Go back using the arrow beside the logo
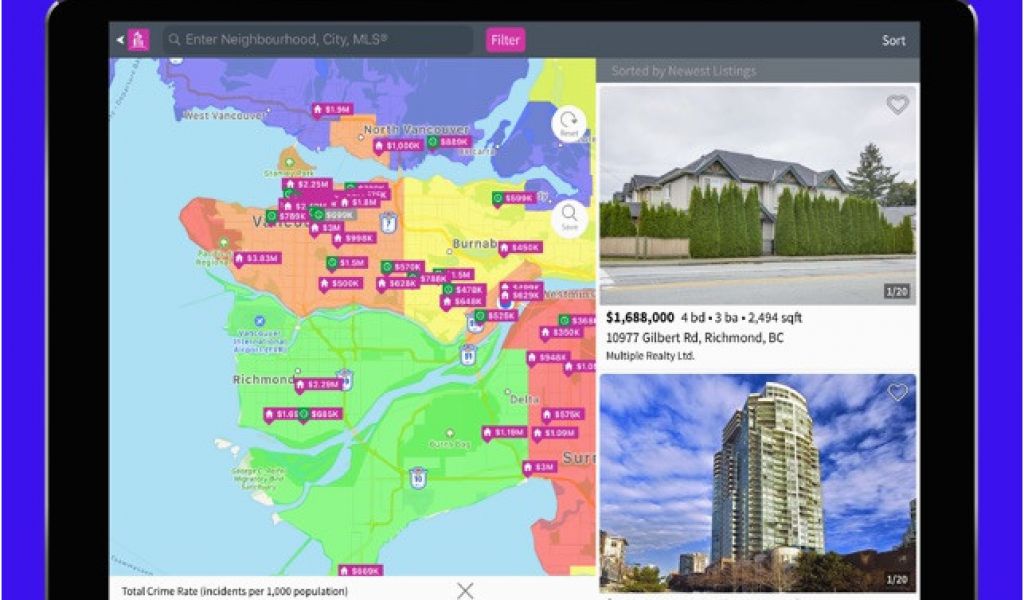This screenshot has width=1024, height=600. pos(120,40)
